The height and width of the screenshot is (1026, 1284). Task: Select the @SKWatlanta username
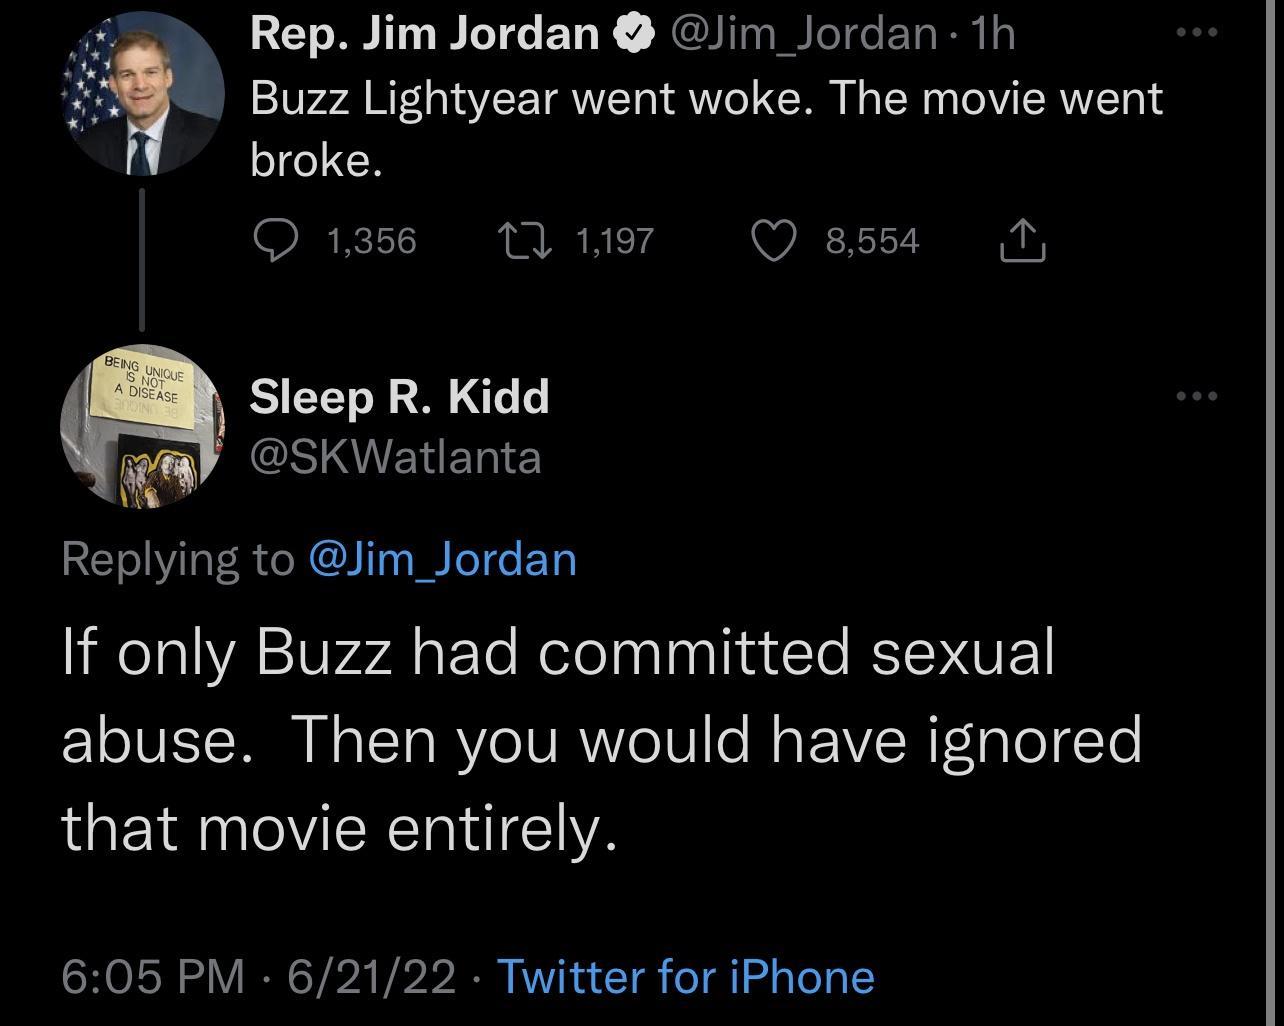pos(396,456)
